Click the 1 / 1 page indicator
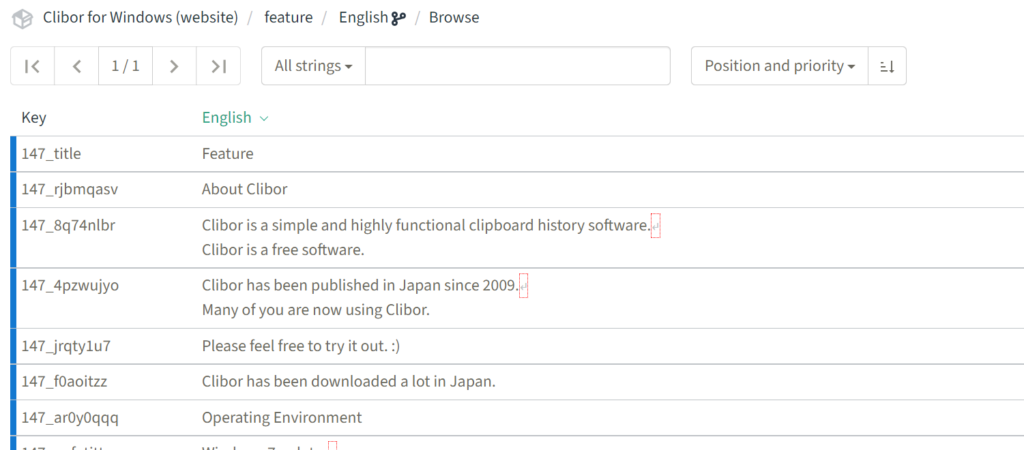The image size is (1024, 450). point(125,66)
